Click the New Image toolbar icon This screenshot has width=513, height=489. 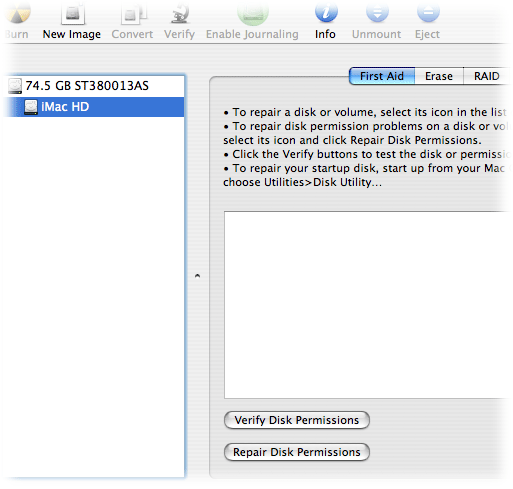(x=73, y=14)
